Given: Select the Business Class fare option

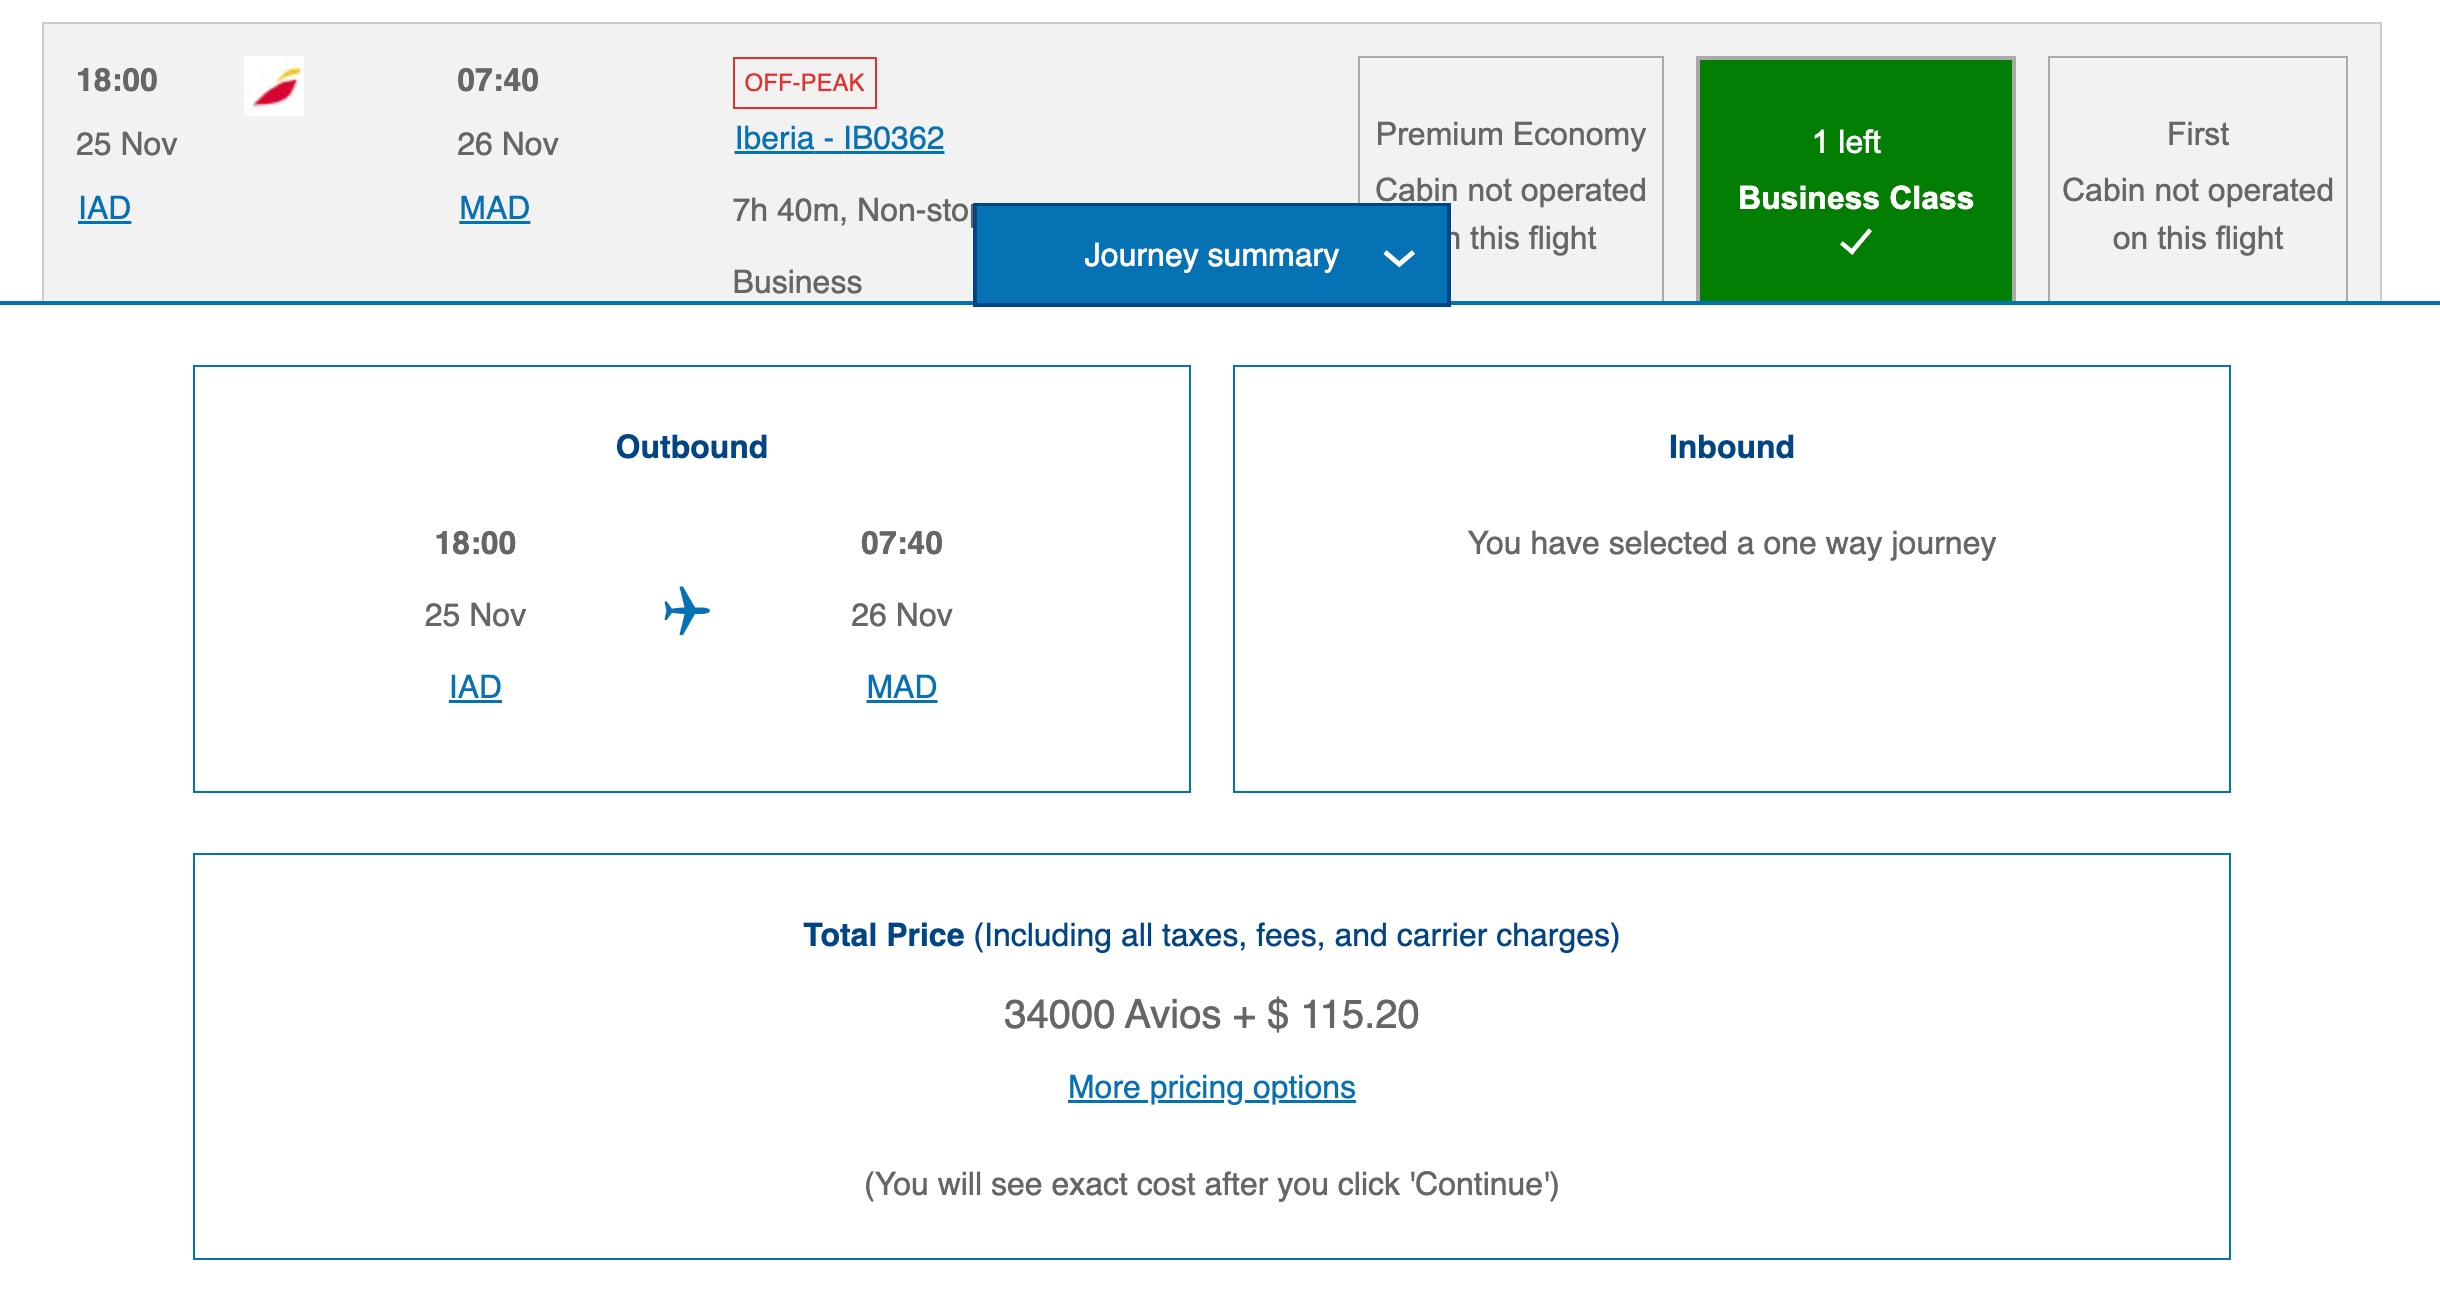Looking at the screenshot, I should point(1855,180).
